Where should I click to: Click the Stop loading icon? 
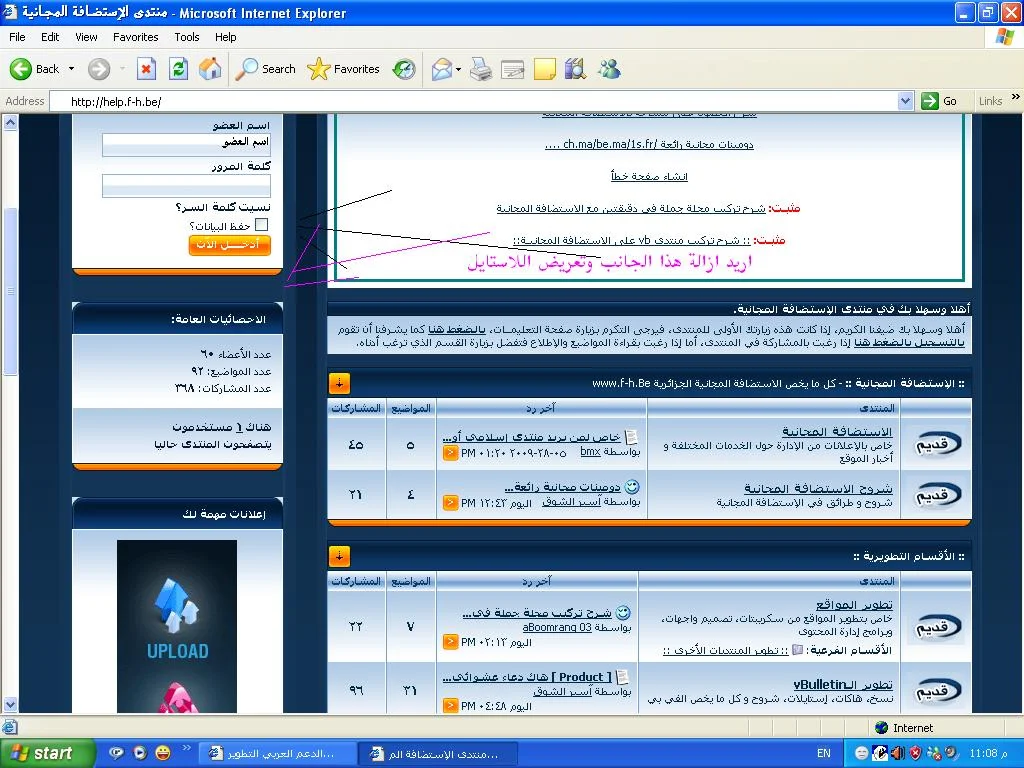[146, 69]
